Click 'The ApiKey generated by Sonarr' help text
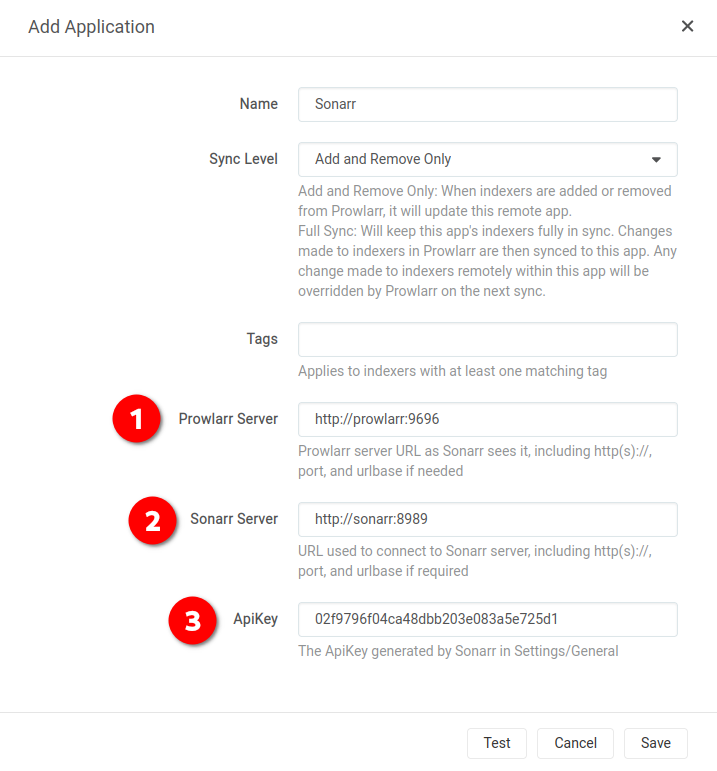The width and height of the screenshot is (717, 771). (x=458, y=651)
